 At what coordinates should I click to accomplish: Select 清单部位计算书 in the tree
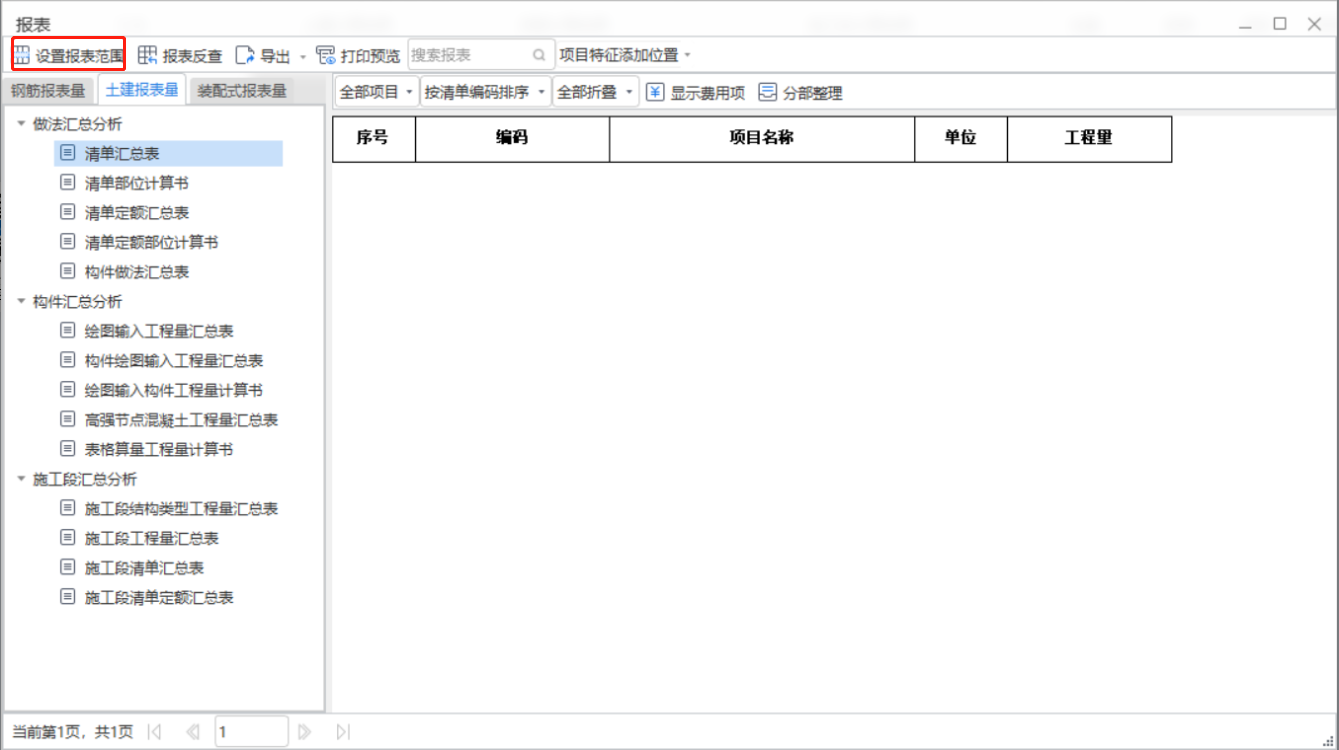pos(137,183)
